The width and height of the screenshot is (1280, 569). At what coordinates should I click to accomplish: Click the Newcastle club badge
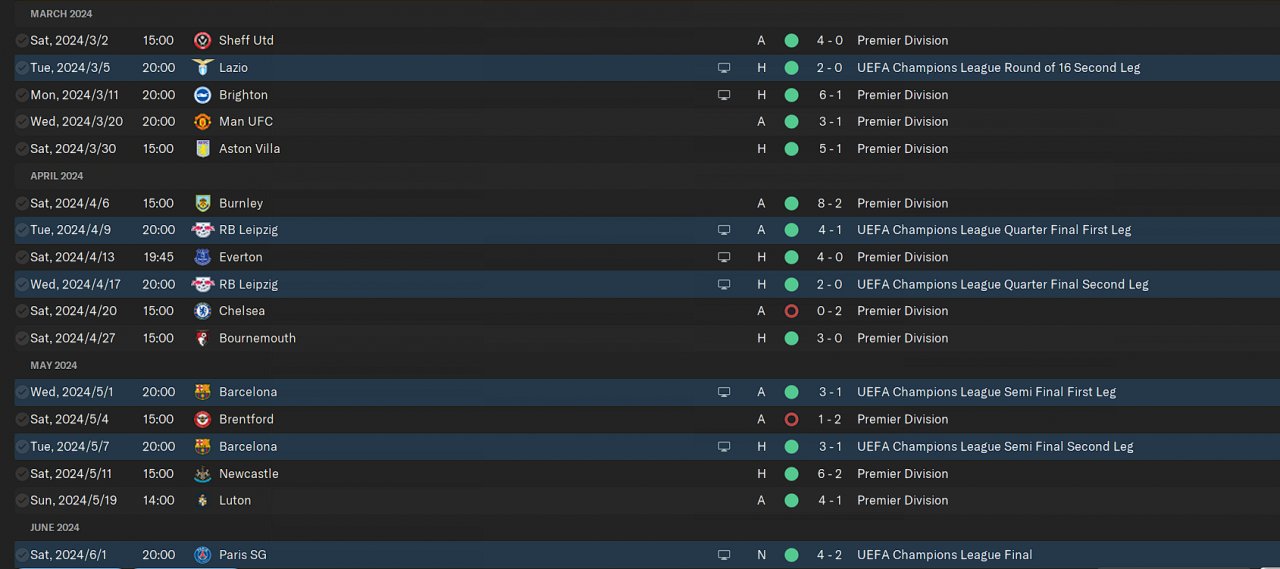[203, 474]
